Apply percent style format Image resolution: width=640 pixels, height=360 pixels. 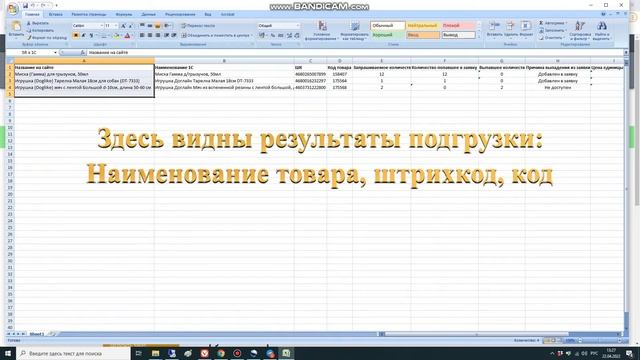point(273,36)
